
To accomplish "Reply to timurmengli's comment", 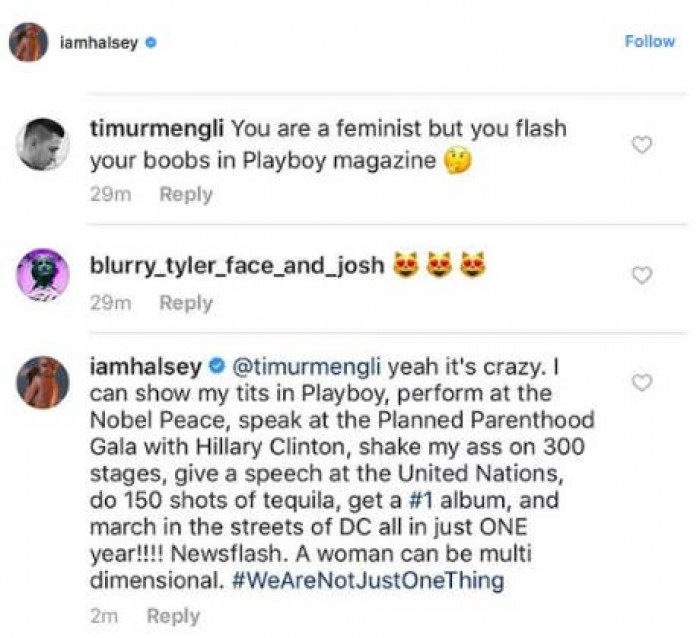I will (185, 194).
